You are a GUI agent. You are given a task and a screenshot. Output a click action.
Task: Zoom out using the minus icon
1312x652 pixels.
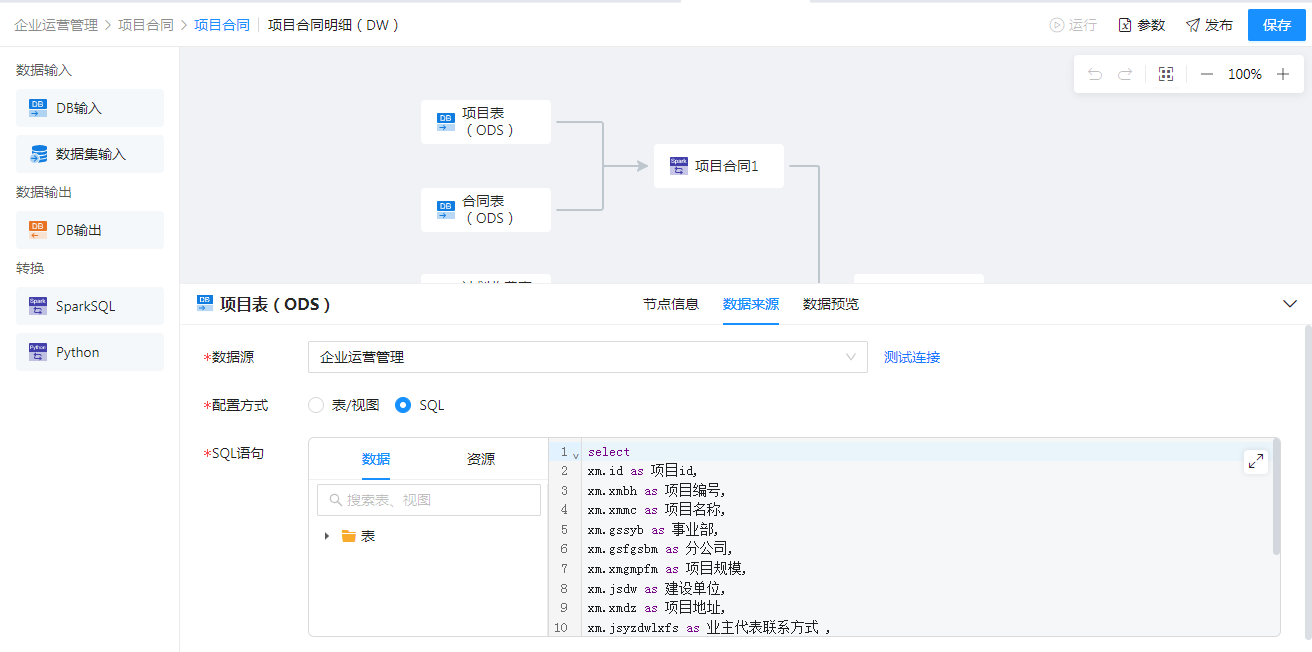1207,74
